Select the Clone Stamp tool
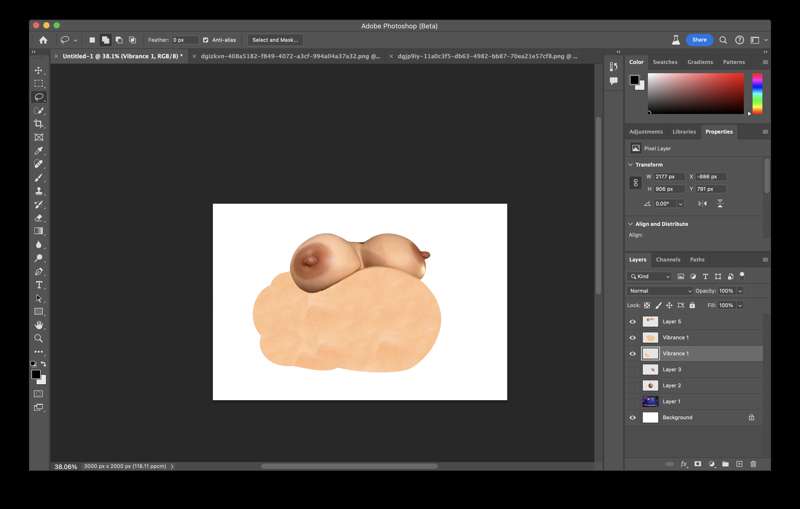 pyautogui.click(x=39, y=191)
